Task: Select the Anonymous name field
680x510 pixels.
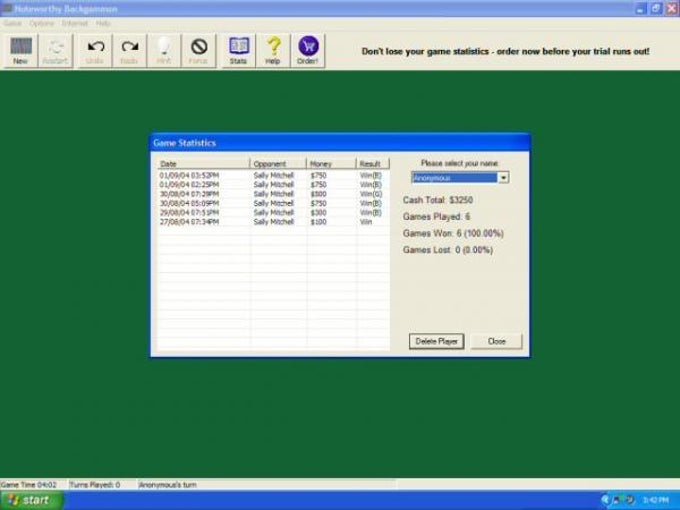Action: click(454, 177)
